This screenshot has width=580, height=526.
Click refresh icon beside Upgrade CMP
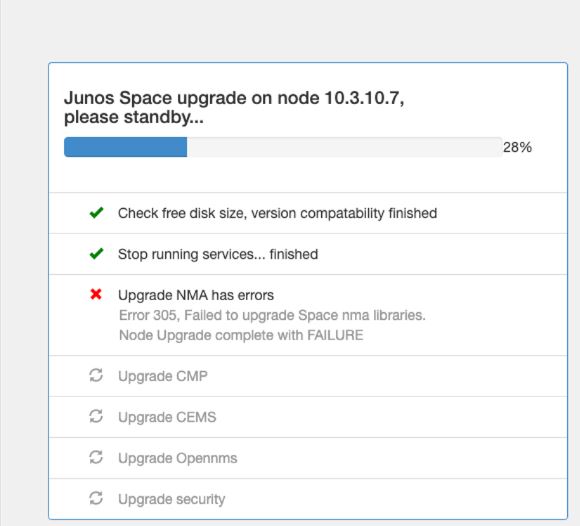tap(96, 375)
